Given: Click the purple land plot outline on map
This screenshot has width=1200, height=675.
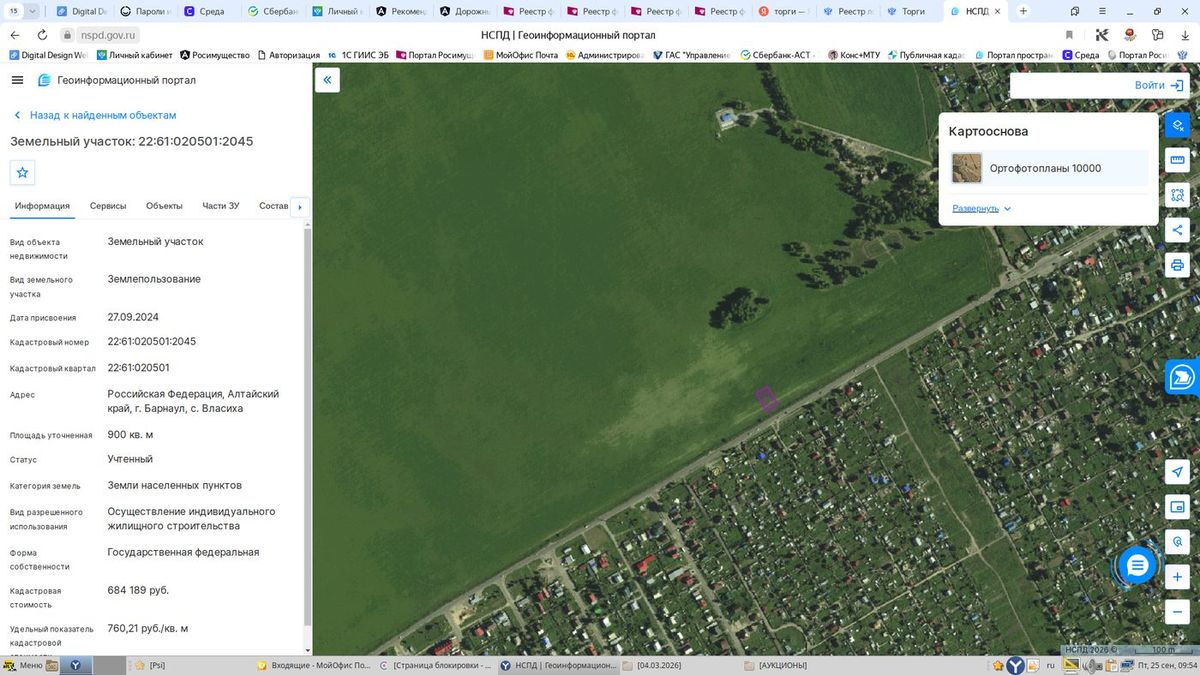Looking at the screenshot, I should 767,399.
